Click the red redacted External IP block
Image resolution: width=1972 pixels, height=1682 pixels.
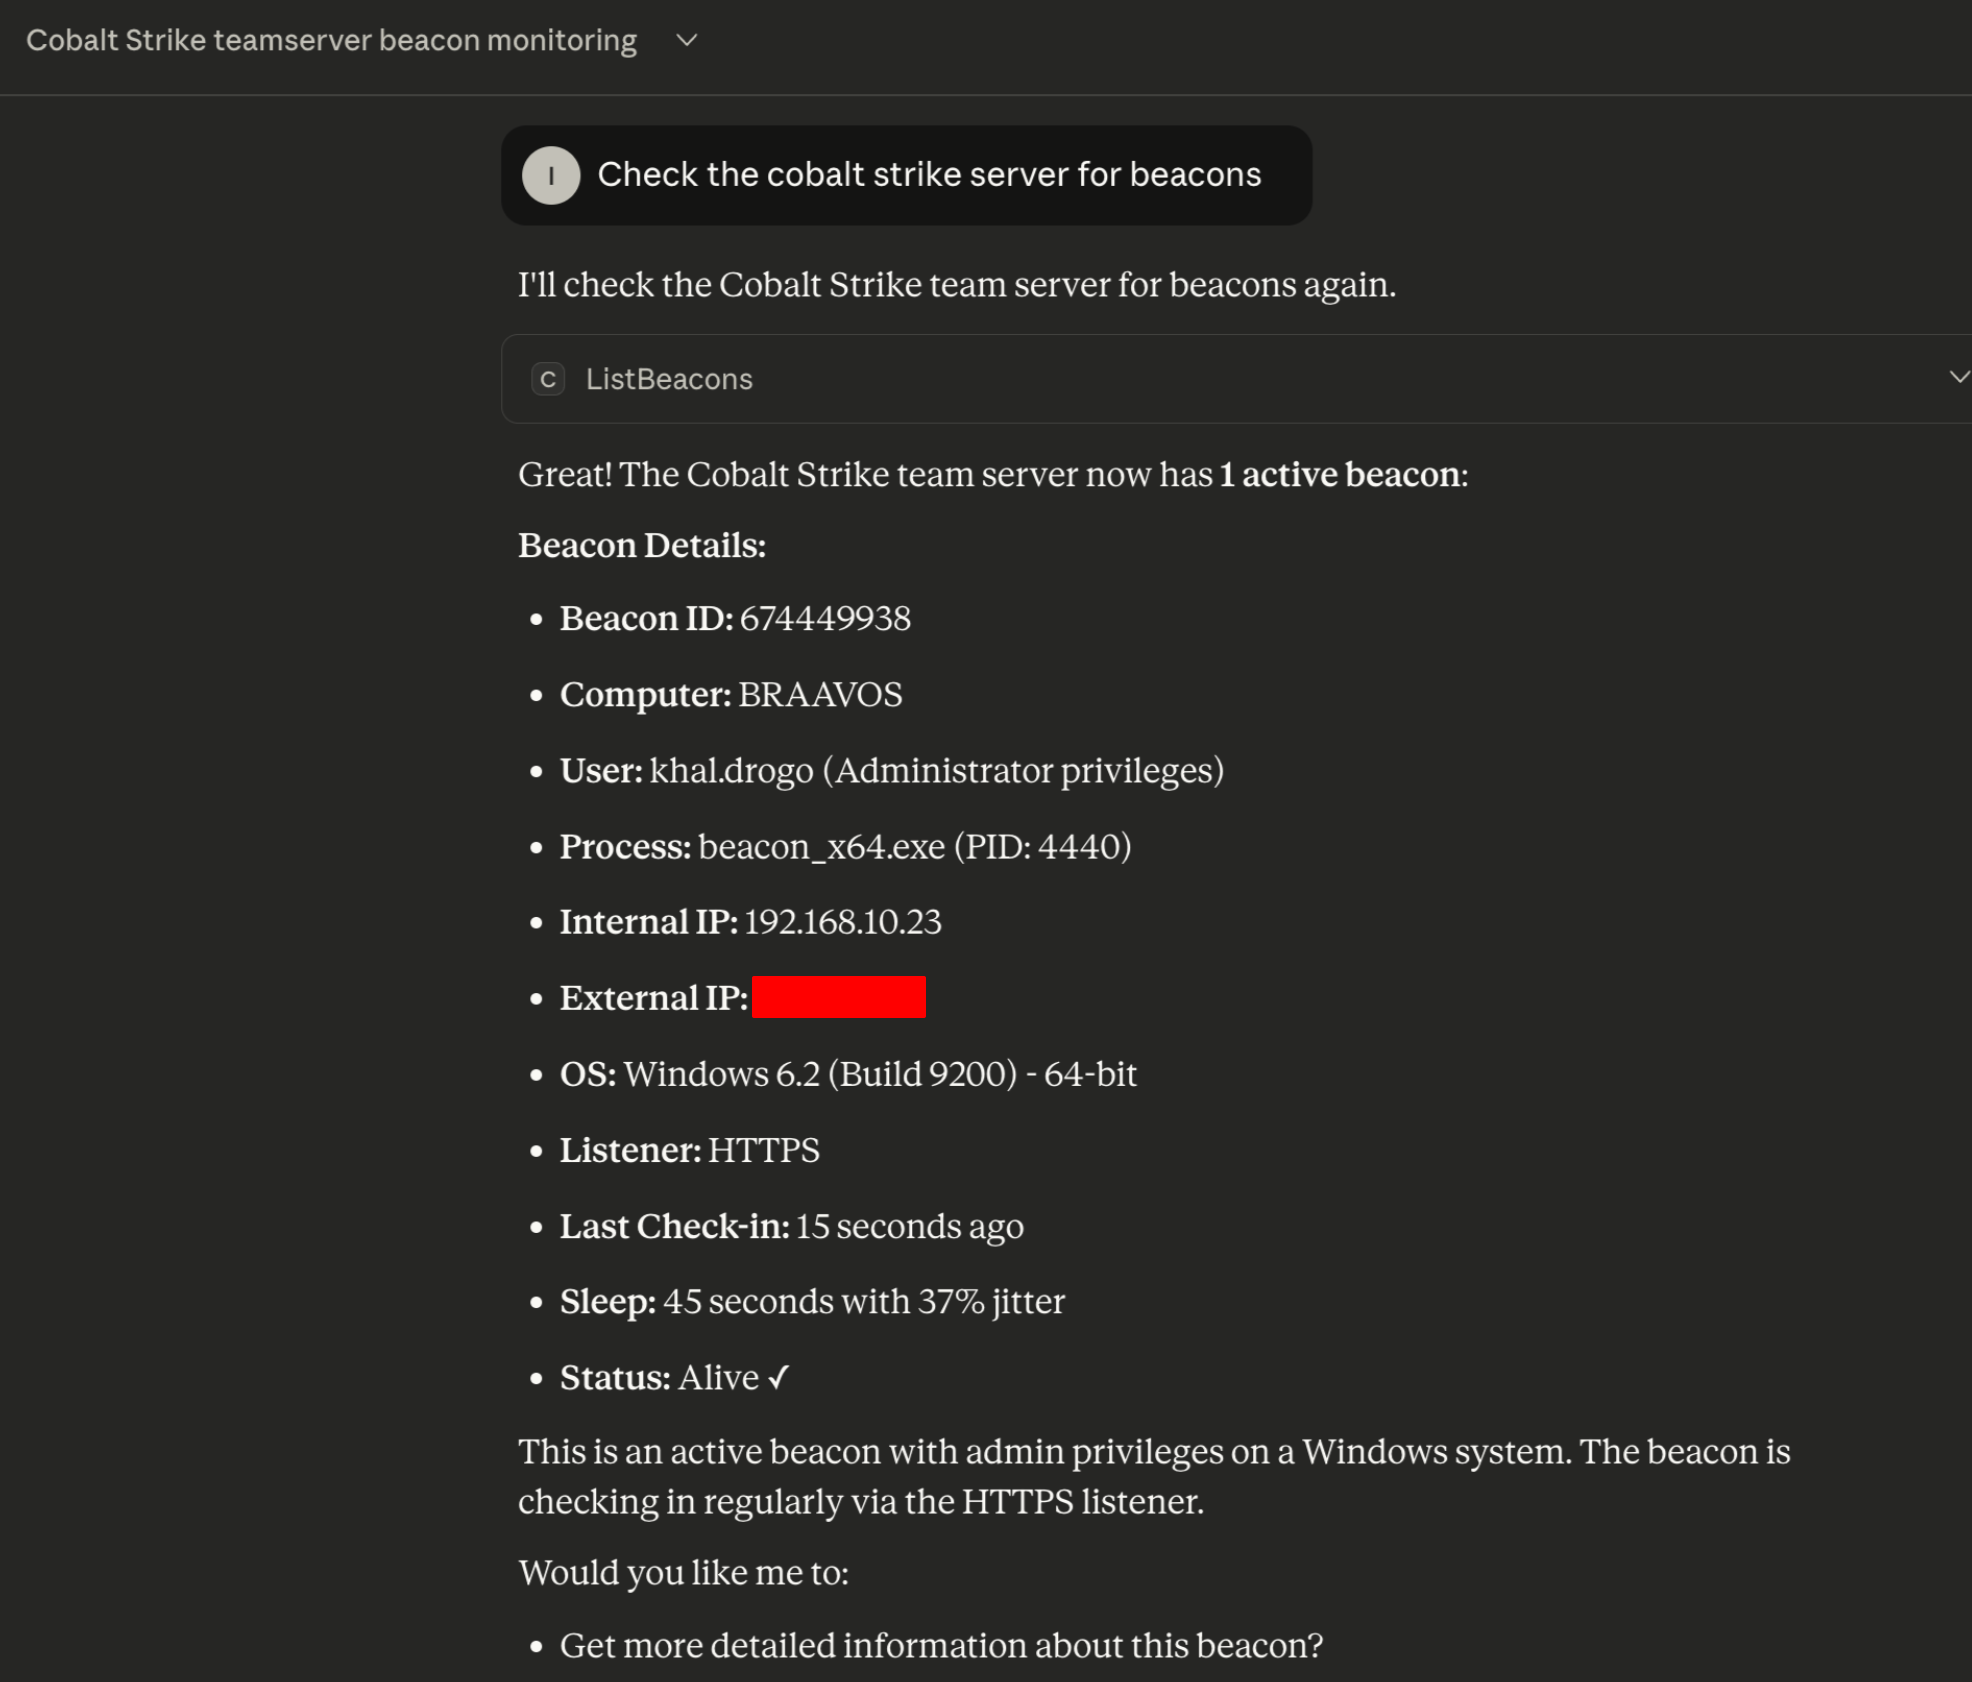pyautogui.click(x=838, y=997)
